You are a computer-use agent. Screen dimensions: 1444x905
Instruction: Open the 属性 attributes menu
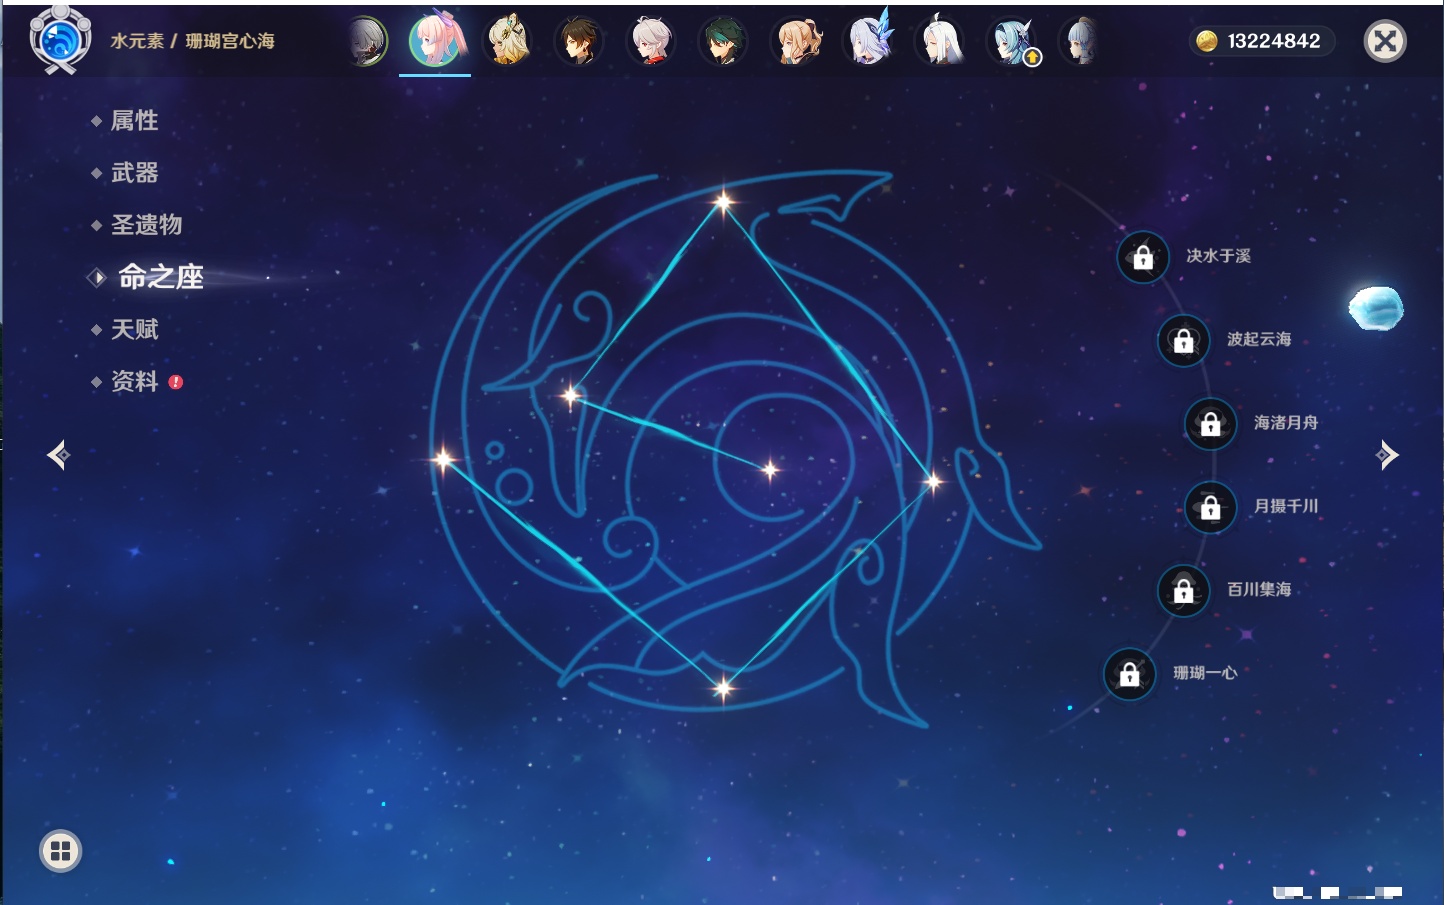click(x=134, y=121)
